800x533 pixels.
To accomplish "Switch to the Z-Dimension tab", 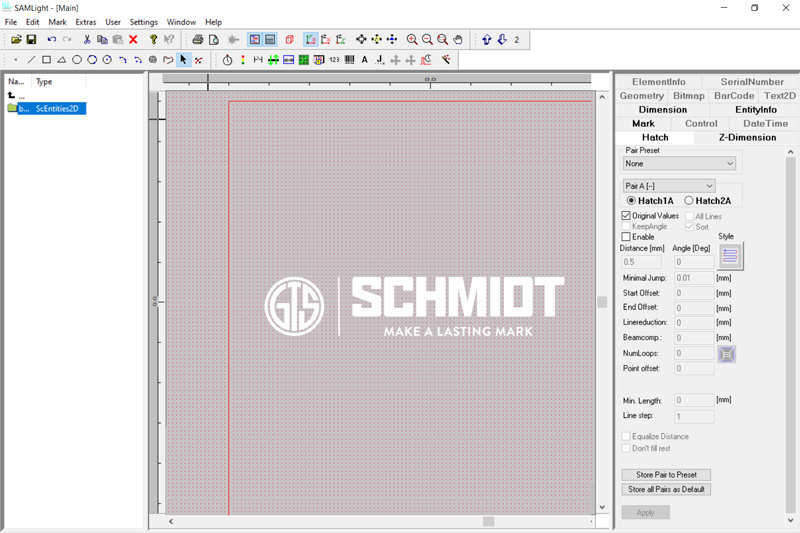I will click(747, 137).
